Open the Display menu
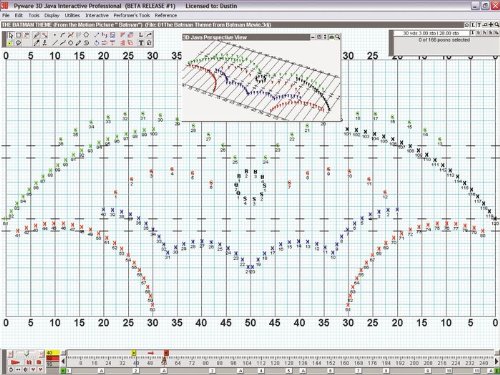The width and height of the screenshot is (500, 375). [52, 15]
